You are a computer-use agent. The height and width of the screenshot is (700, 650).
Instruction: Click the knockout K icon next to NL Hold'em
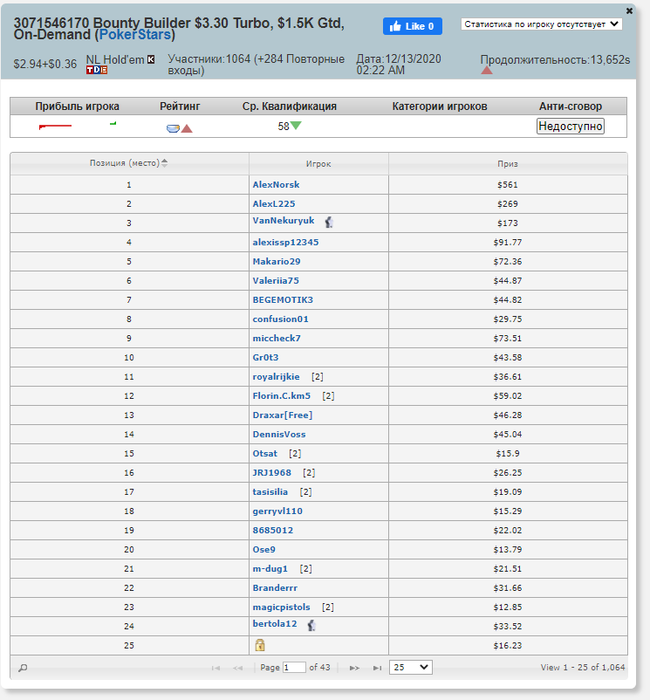[x=151, y=59]
